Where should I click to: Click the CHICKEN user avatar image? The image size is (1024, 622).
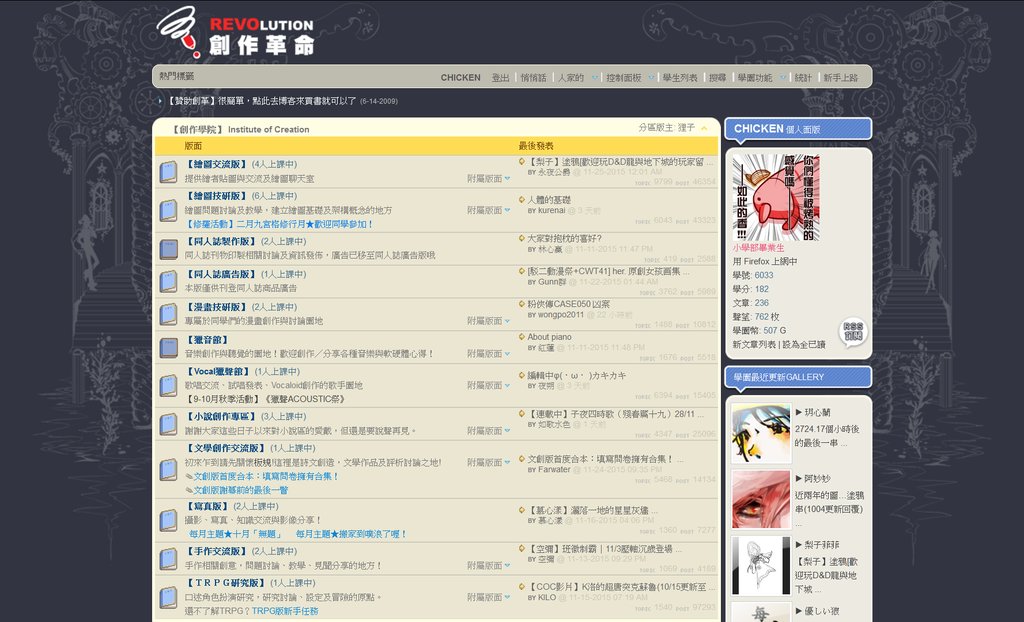pyautogui.click(x=775, y=197)
